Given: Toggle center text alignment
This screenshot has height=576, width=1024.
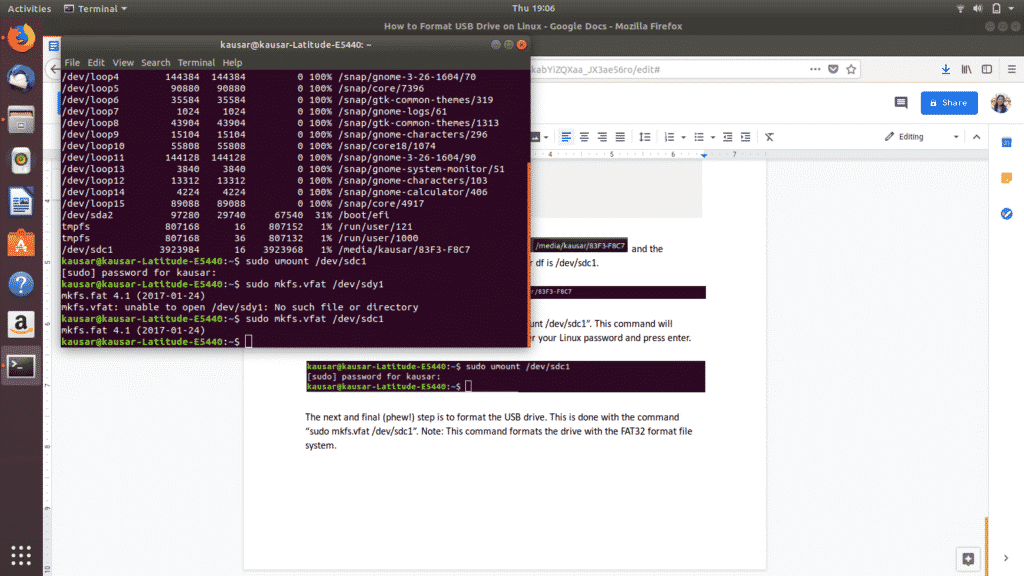Looking at the screenshot, I should pyautogui.click(x=584, y=136).
